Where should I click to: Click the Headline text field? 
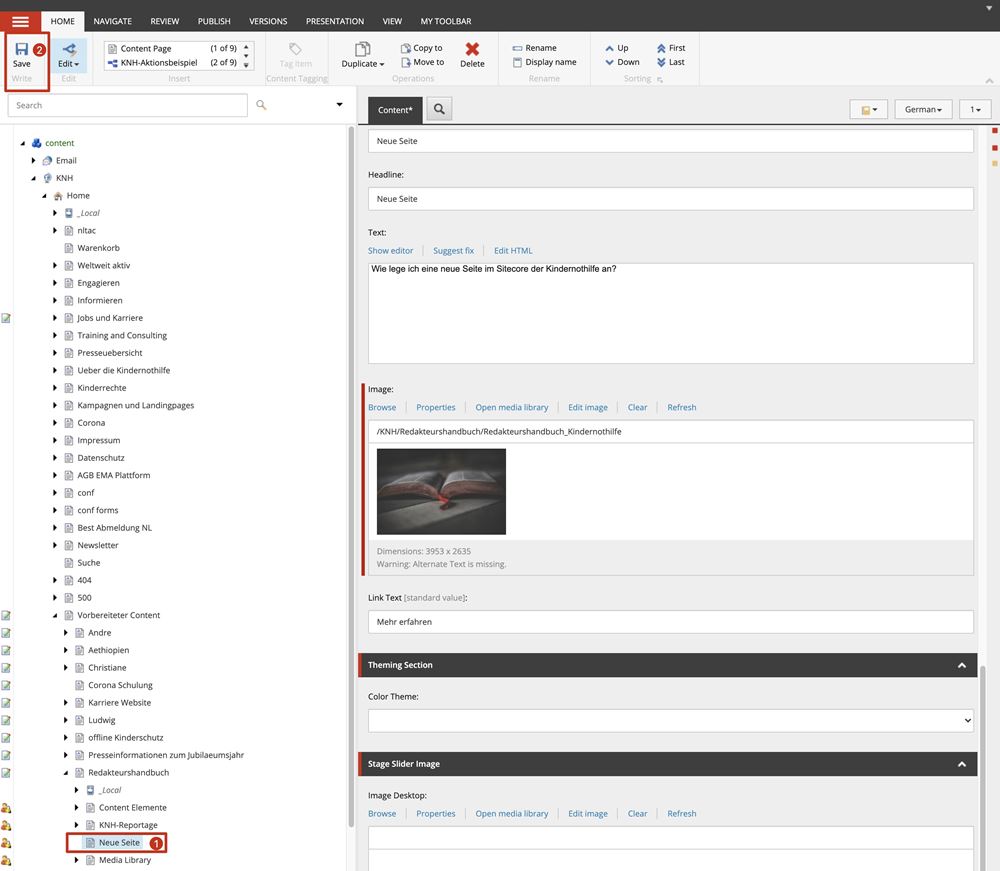[670, 199]
